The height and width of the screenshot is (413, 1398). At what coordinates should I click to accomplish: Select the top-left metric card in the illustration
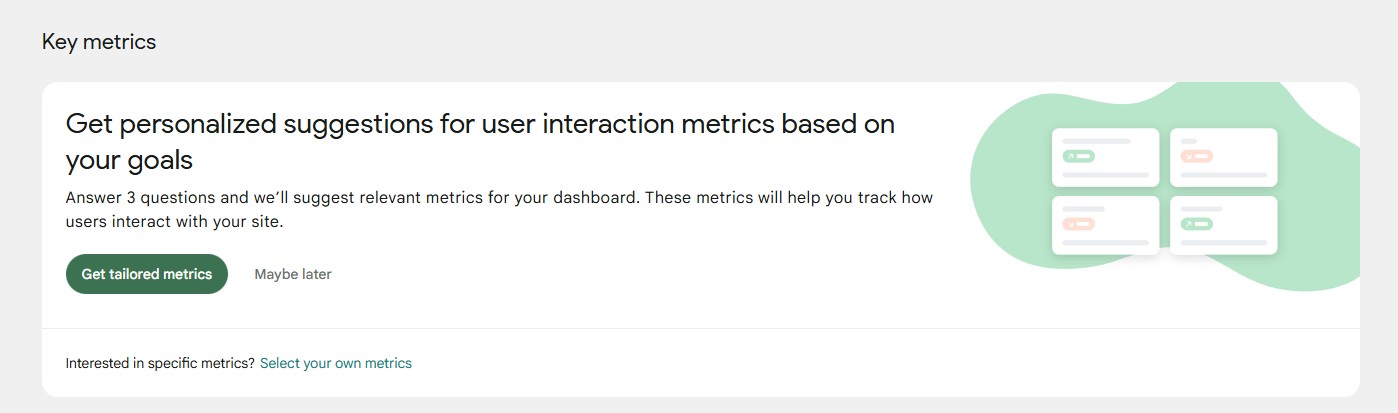coord(1105,157)
